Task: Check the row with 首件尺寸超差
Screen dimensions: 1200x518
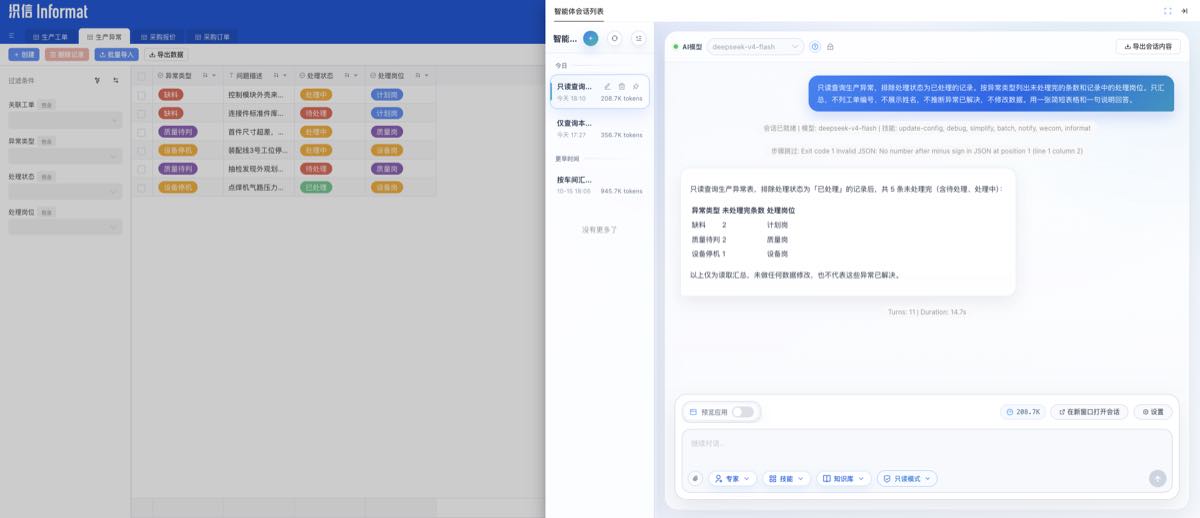Action: (142, 131)
